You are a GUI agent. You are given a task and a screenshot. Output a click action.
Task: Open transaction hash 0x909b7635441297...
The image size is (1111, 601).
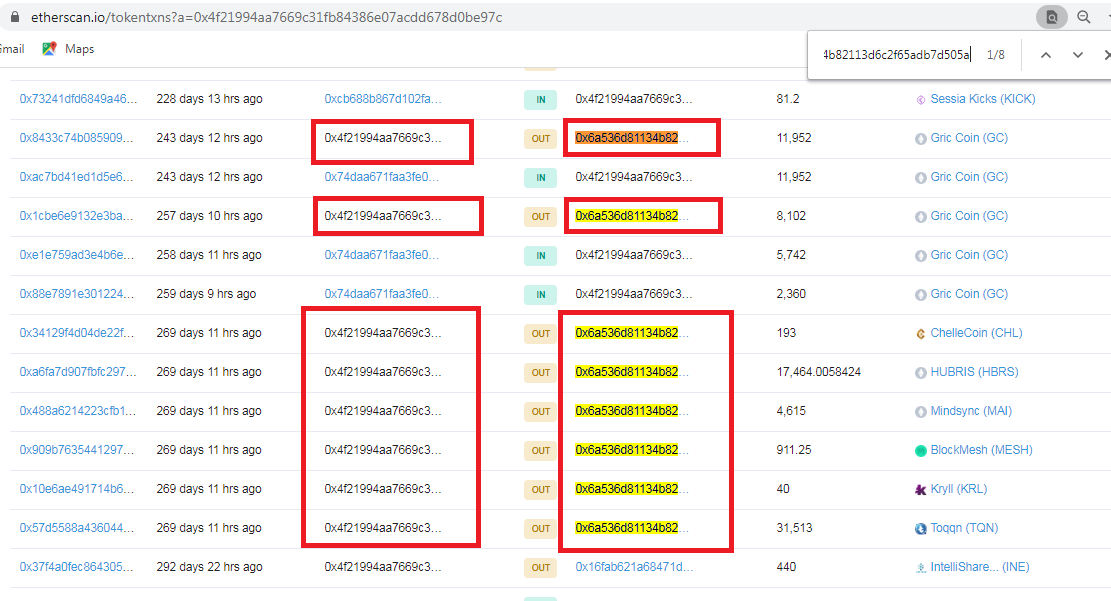pyautogui.click(x=76, y=449)
